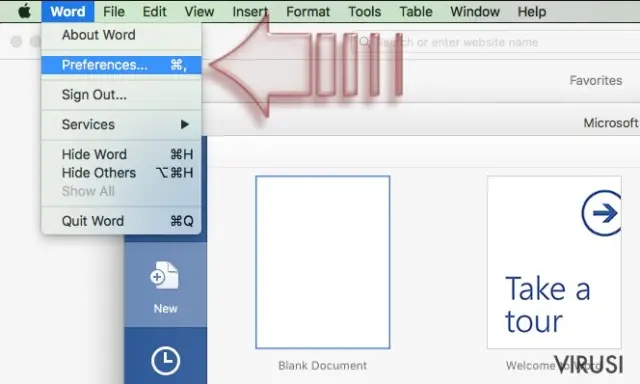Expand the Services submenu
640x384 pixels.
pyautogui.click(x=121, y=124)
